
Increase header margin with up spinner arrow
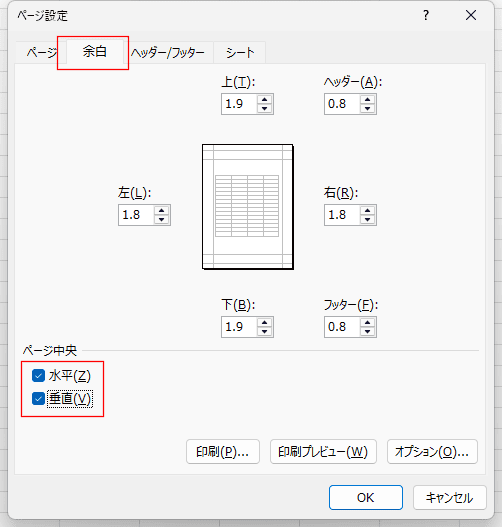pos(367,99)
